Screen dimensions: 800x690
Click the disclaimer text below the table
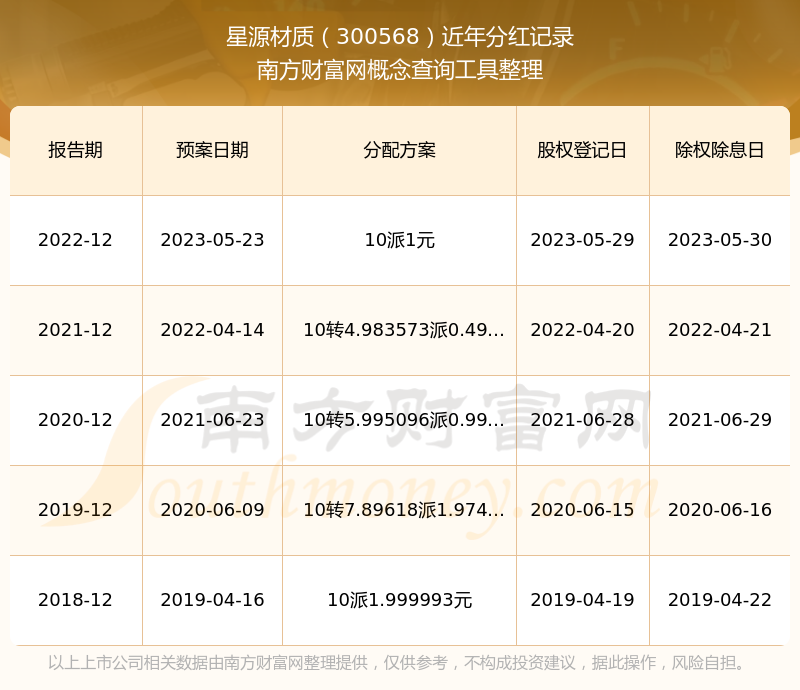[396, 663]
